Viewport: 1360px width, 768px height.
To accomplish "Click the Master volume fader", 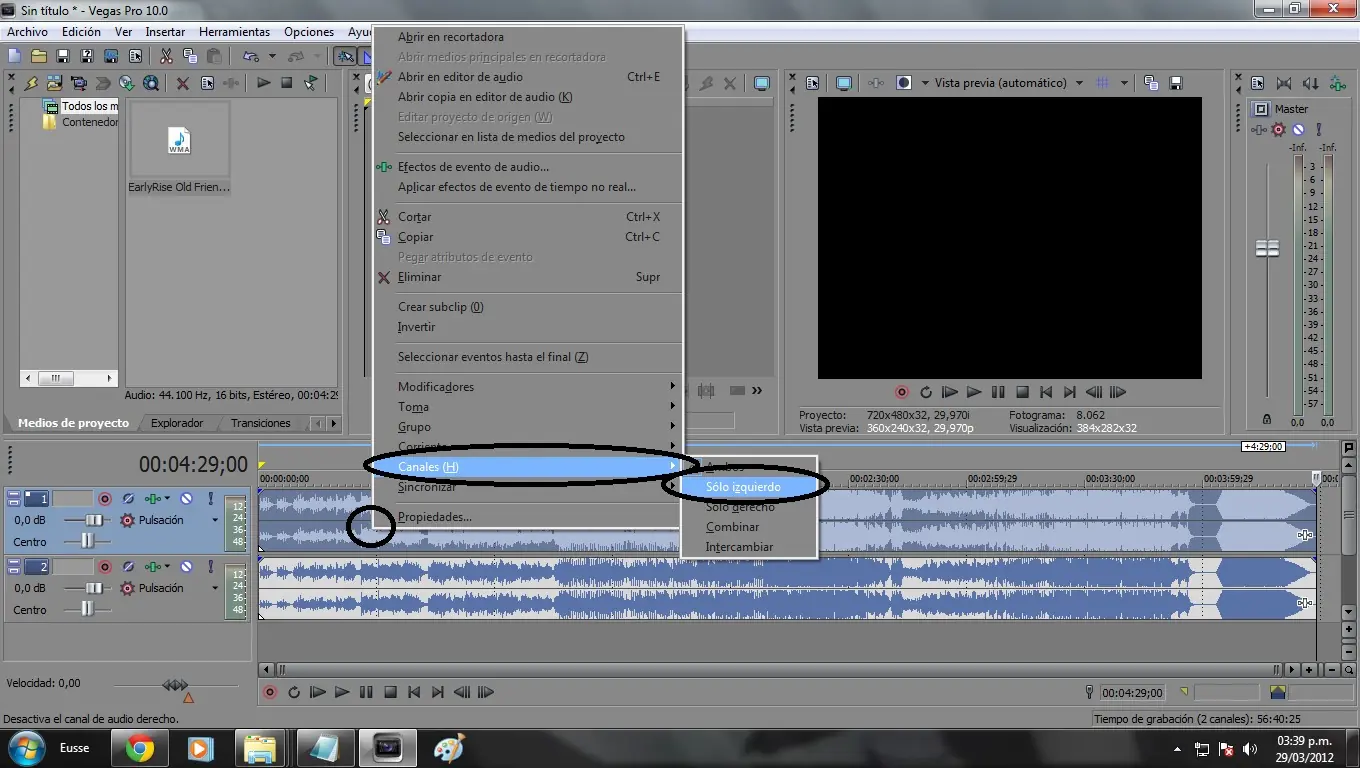I will [1268, 248].
